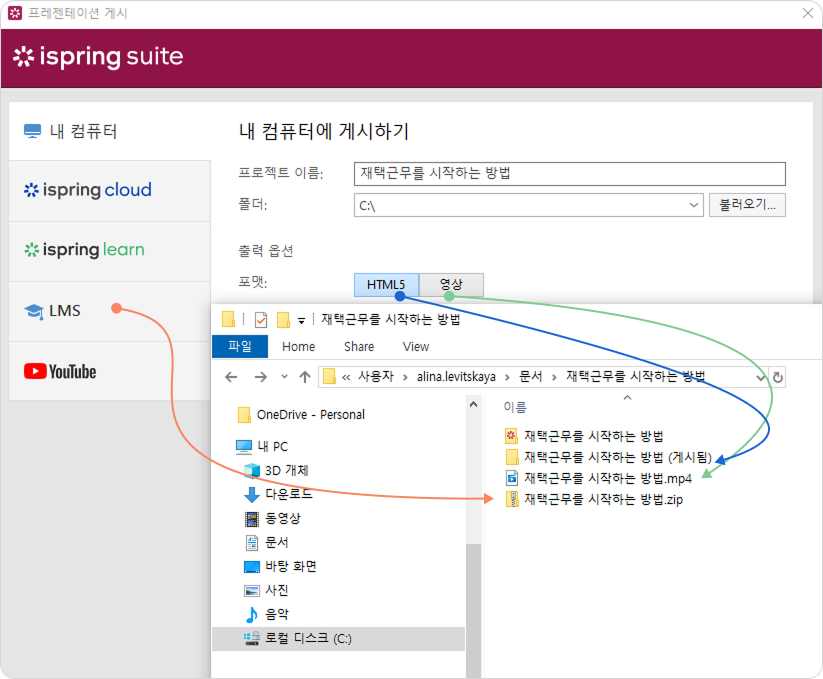The image size is (823, 679).
Task: Open 다운로드 folder in navigation pane
Action: [289, 494]
